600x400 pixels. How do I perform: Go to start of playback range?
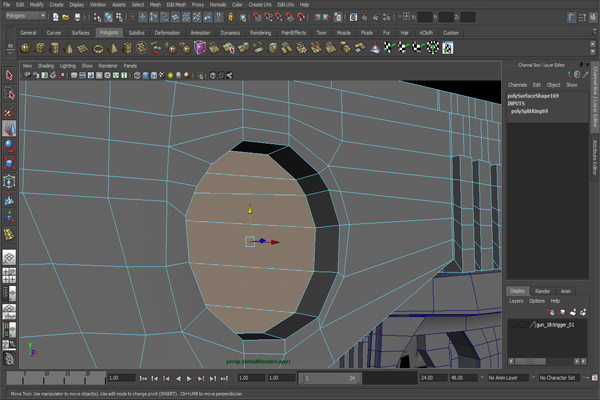pos(143,378)
